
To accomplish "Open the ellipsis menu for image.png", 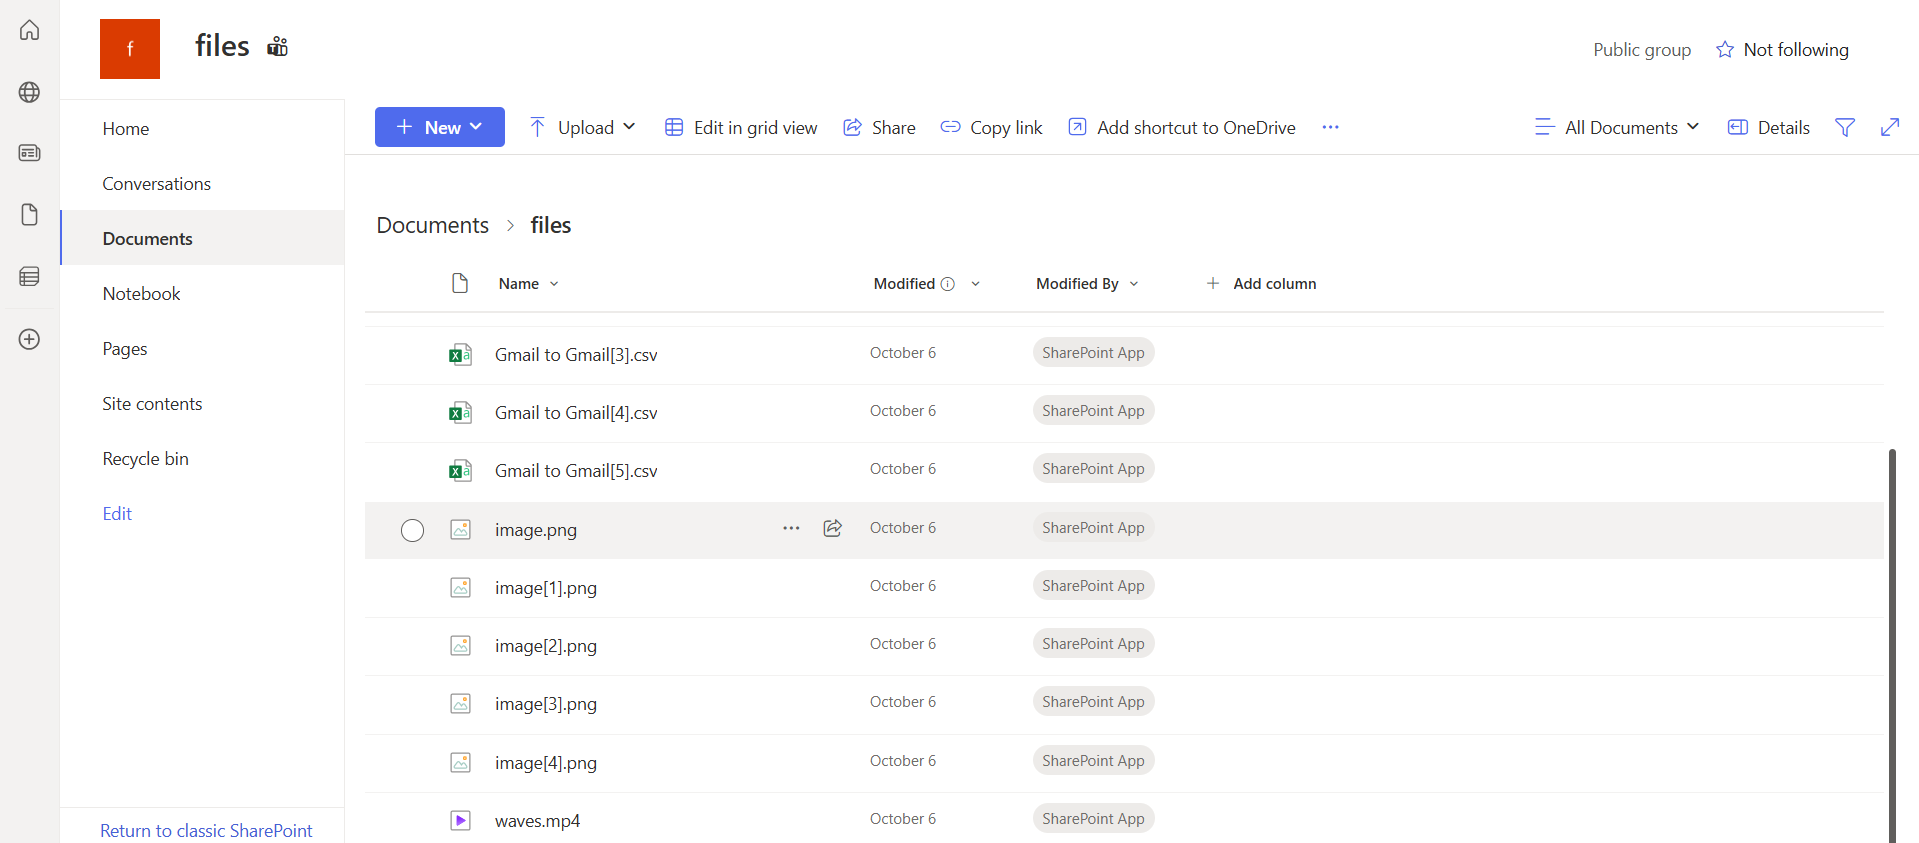I will [x=791, y=528].
